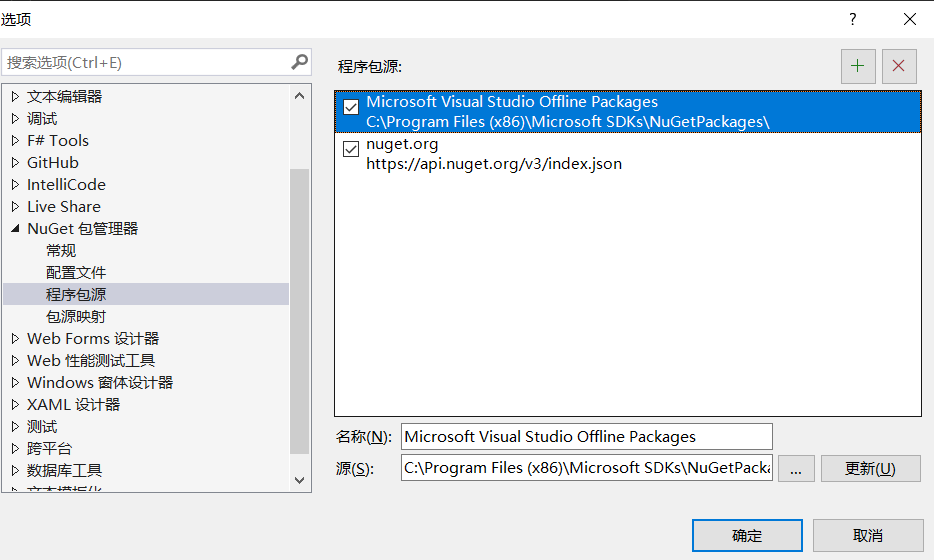Click the search magnifier icon
Screen dimensions: 934x560
coord(300,61)
